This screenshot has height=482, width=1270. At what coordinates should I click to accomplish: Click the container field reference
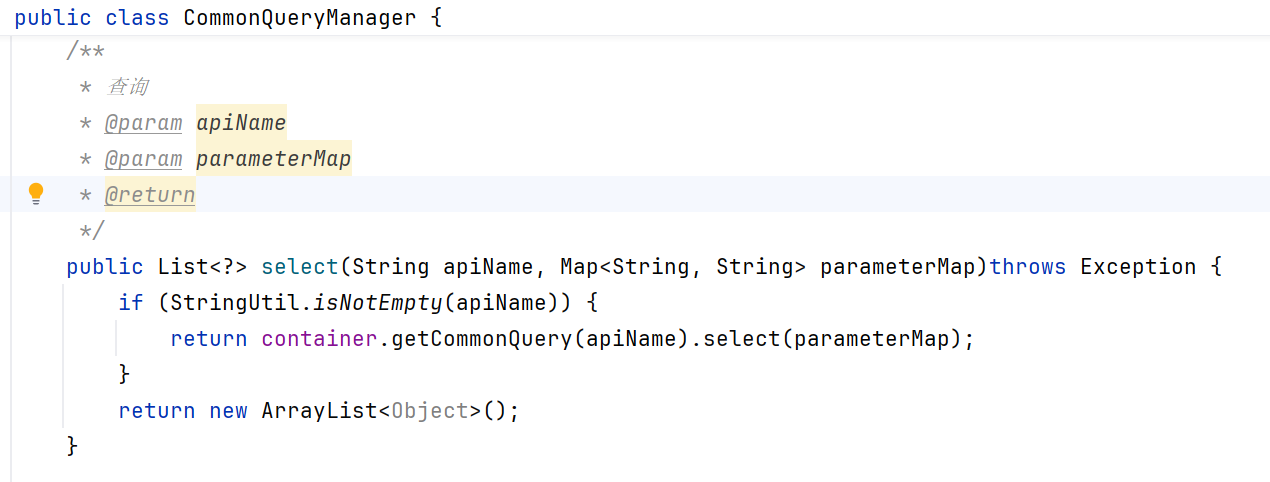click(320, 339)
